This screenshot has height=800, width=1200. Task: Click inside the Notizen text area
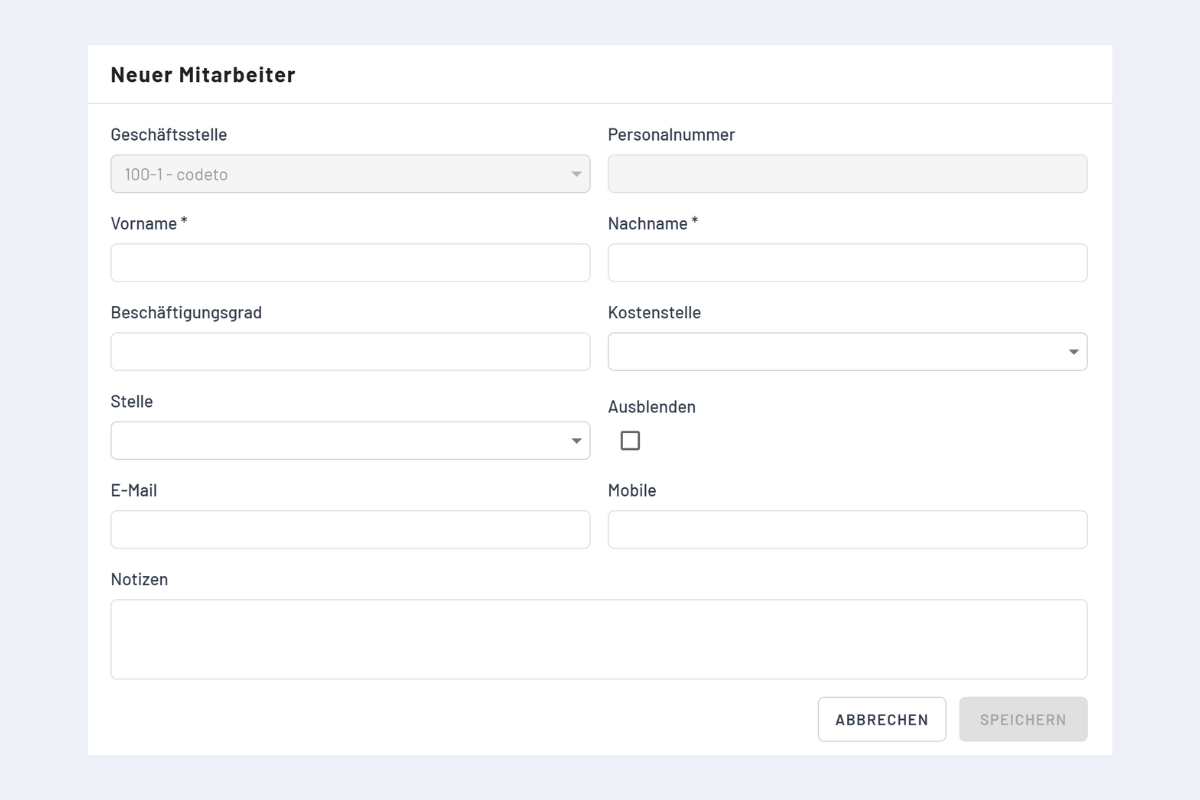point(598,639)
